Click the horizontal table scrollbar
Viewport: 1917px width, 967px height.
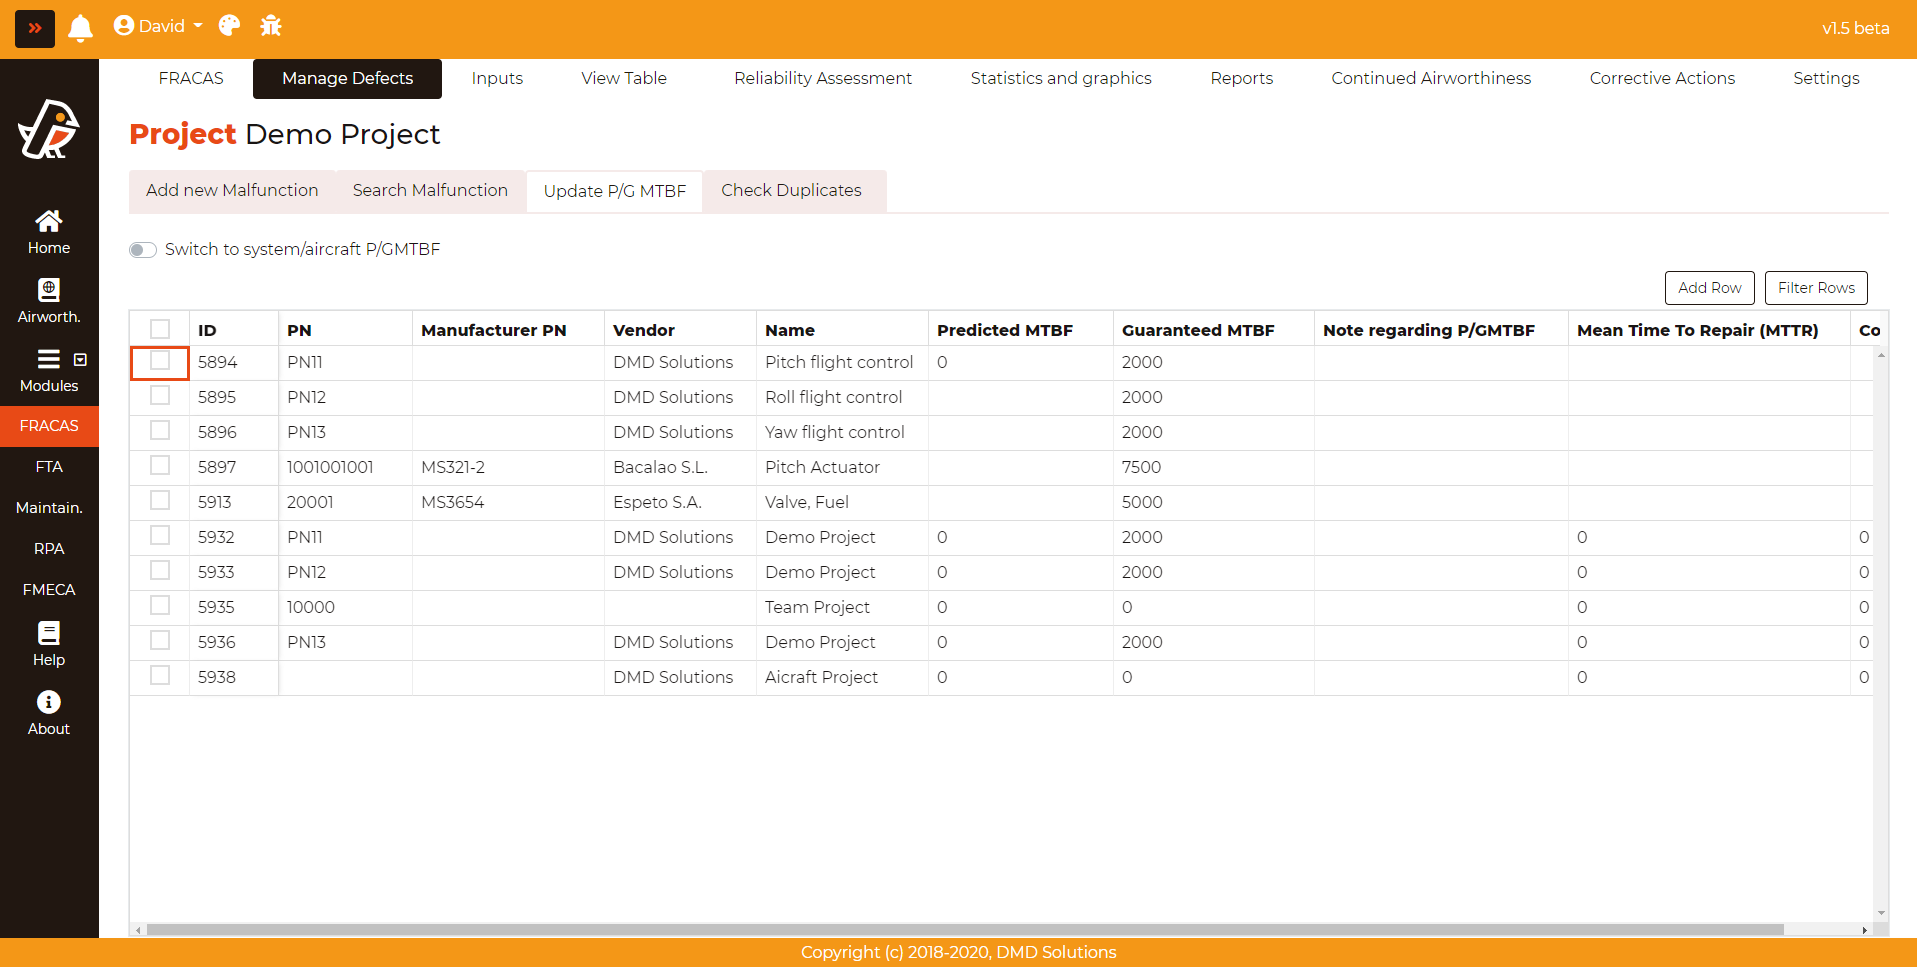964,930
